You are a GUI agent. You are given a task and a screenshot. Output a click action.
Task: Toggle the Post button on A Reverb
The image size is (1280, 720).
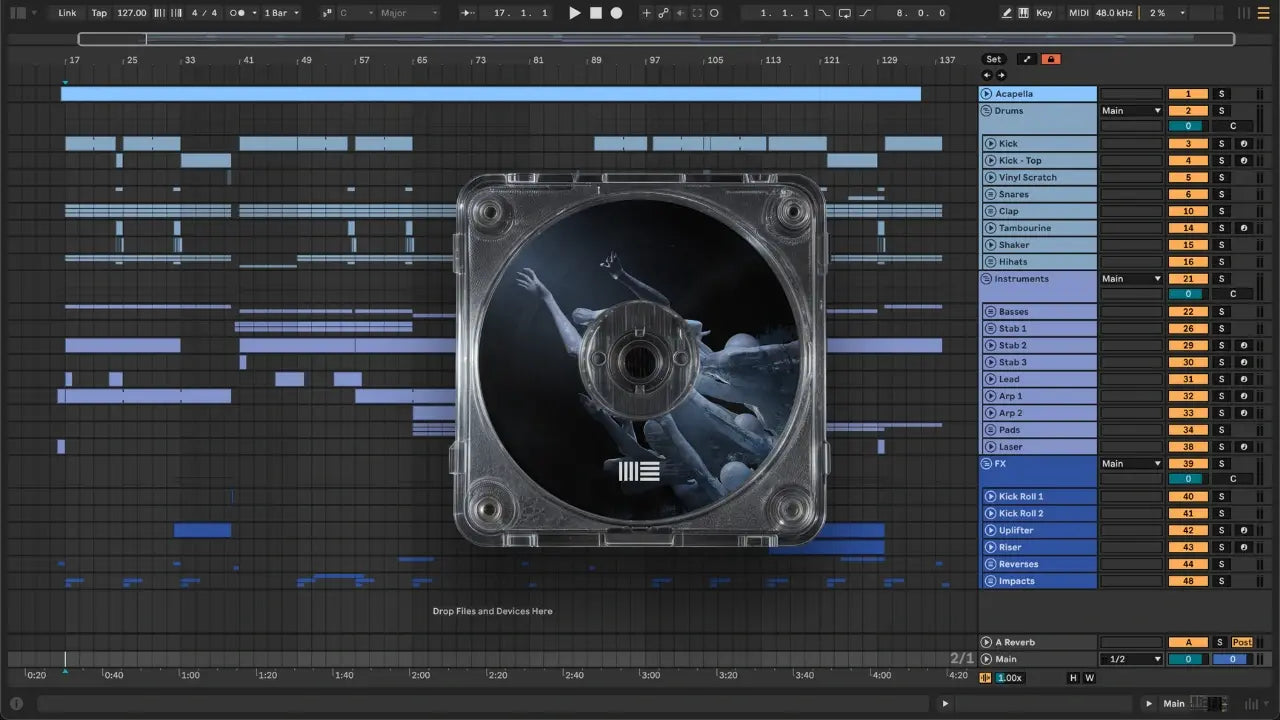point(1242,642)
